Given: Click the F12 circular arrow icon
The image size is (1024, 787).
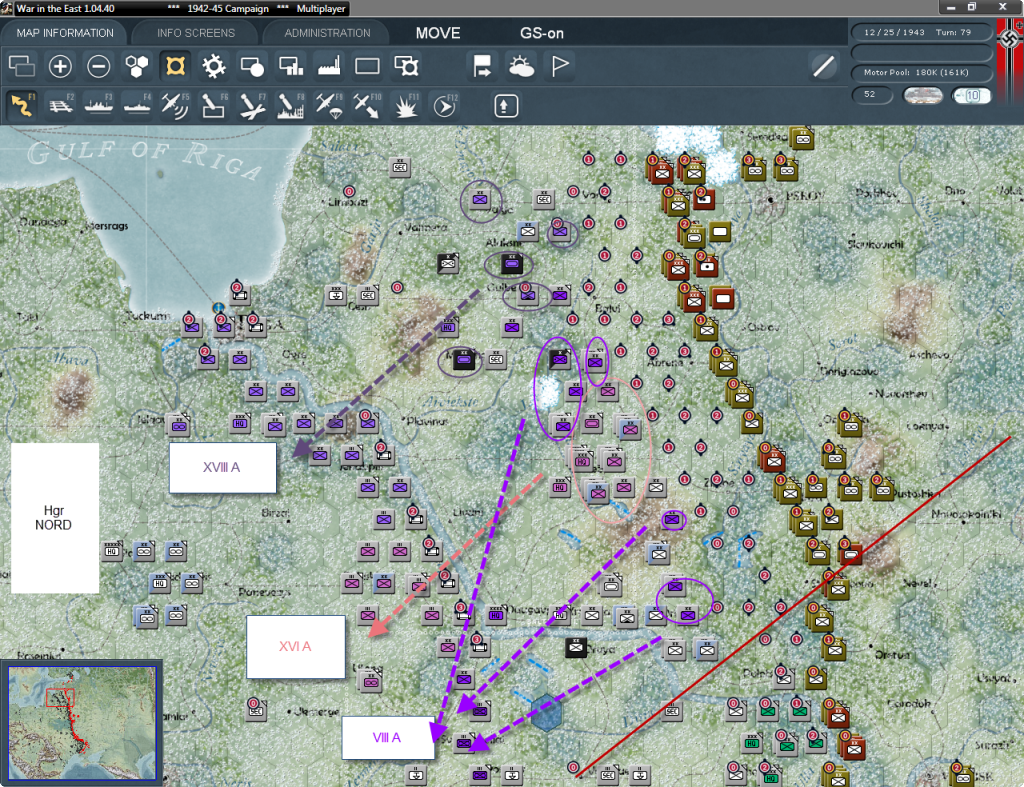Looking at the screenshot, I should (x=444, y=105).
